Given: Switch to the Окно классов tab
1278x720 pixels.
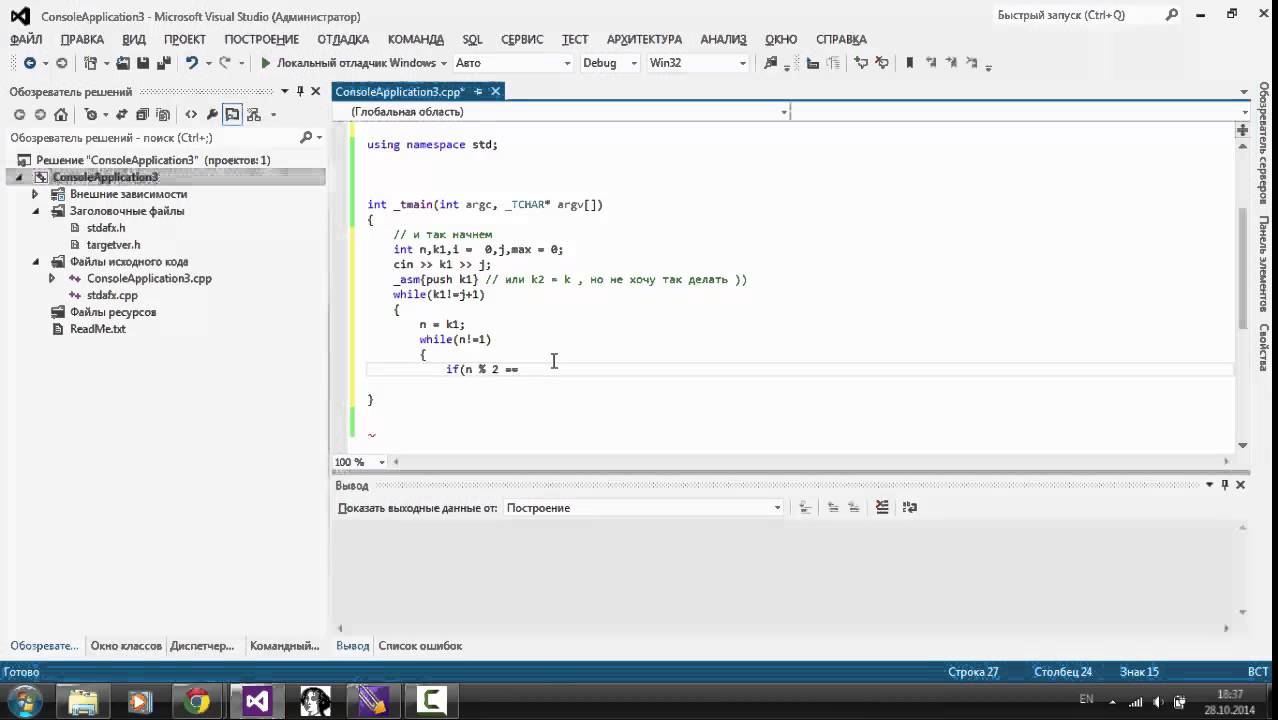Looking at the screenshot, I should [x=126, y=646].
